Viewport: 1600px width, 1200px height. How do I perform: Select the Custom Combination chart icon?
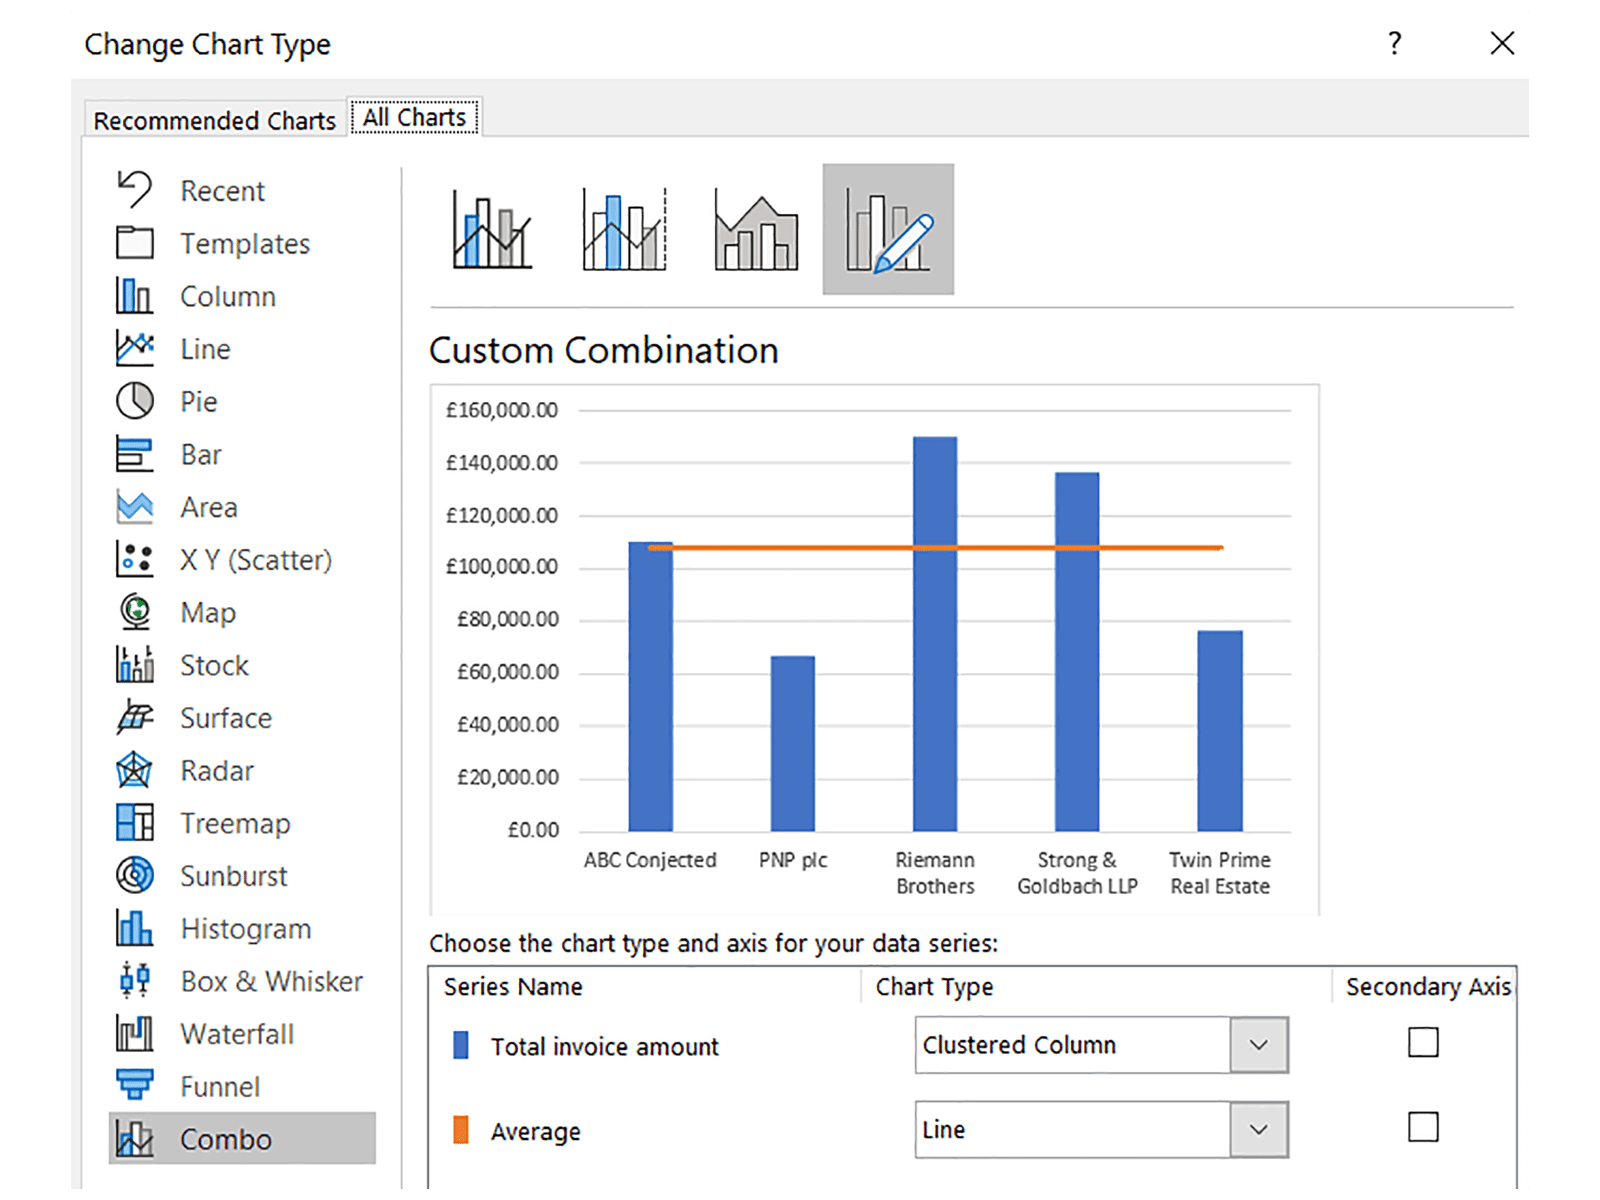click(888, 230)
